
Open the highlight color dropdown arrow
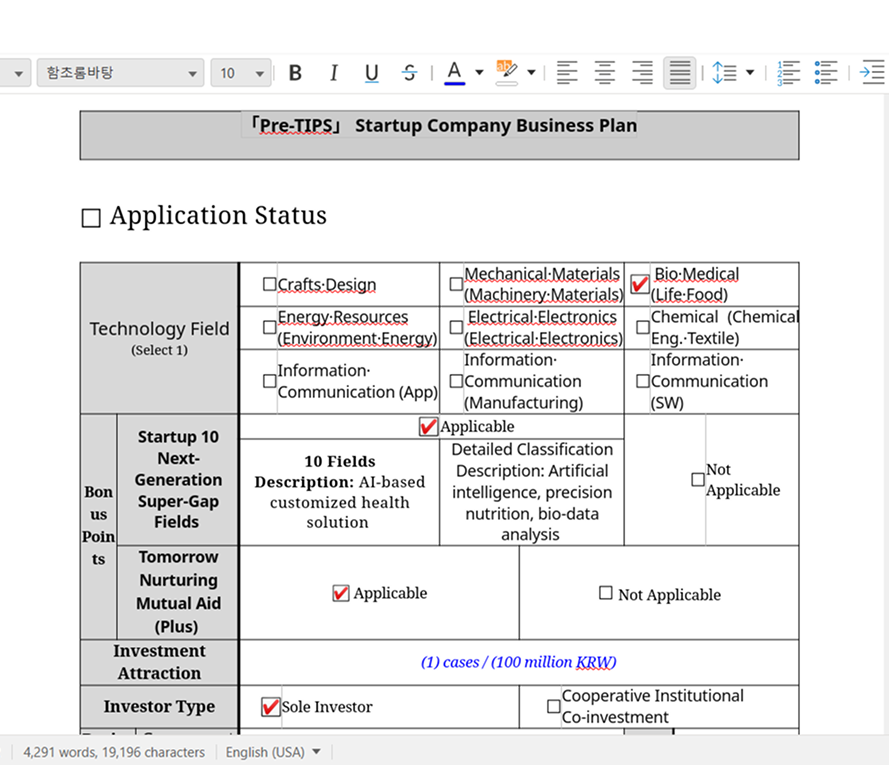(531, 73)
